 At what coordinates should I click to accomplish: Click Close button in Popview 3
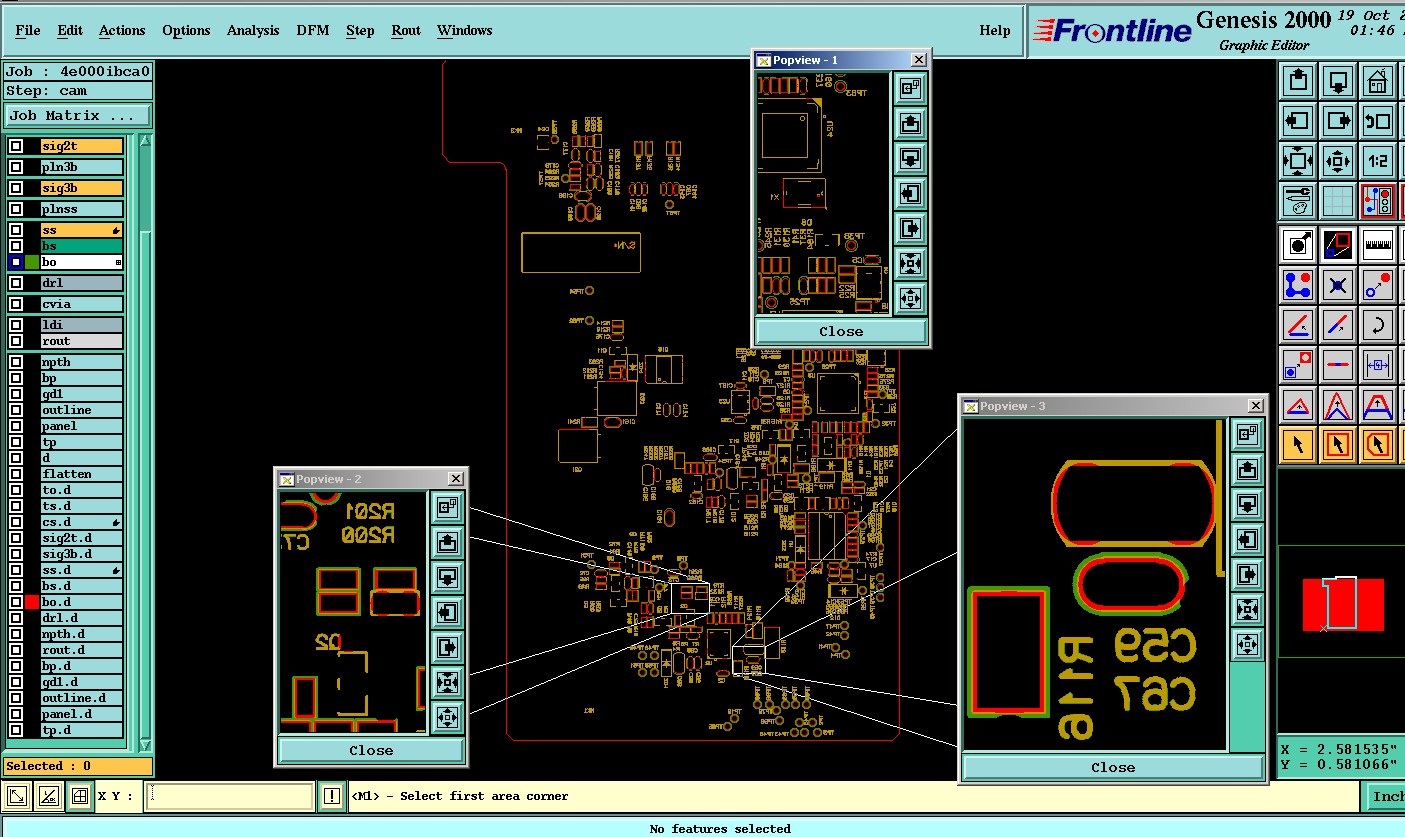click(x=1113, y=767)
